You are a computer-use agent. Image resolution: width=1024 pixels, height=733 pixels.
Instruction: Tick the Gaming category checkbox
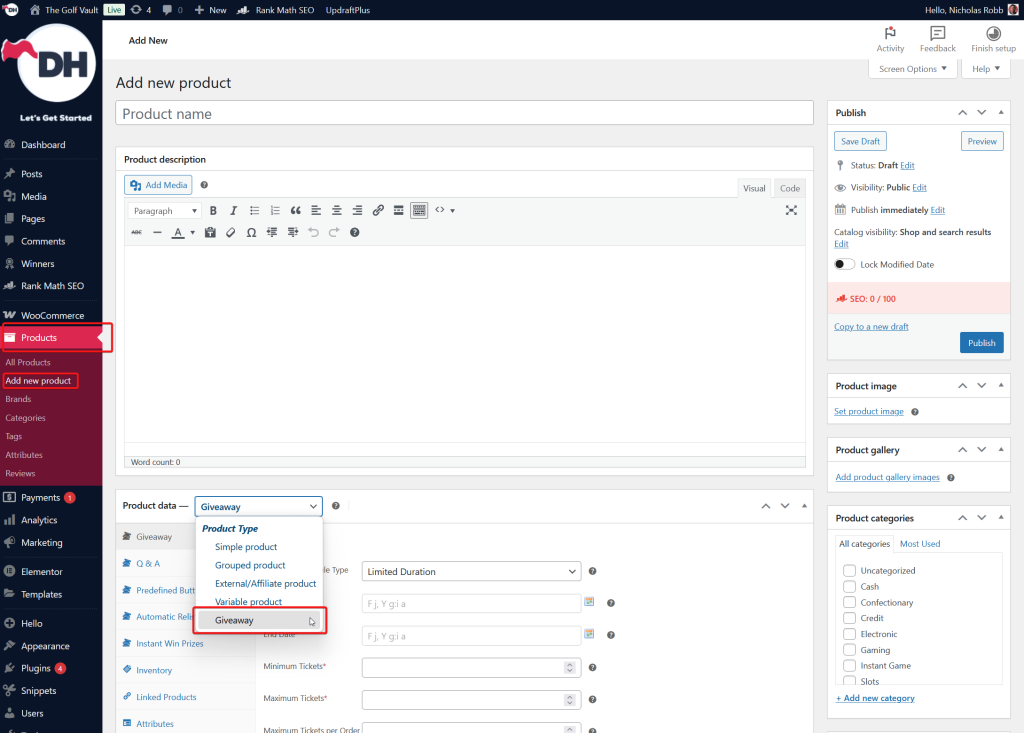849,650
